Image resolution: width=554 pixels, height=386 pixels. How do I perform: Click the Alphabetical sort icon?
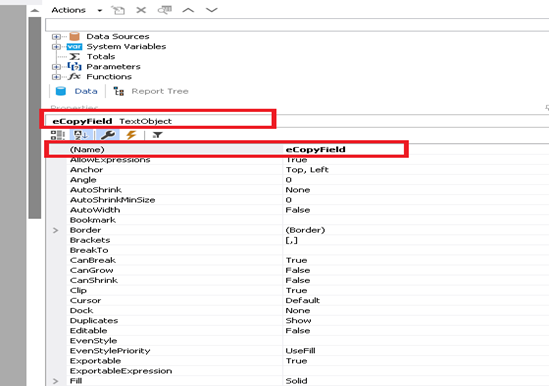(81, 135)
